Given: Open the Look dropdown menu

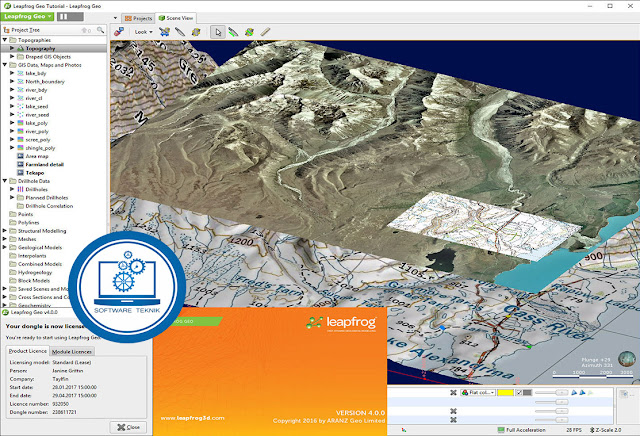Looking at the screenshot, I should tap(143, 32).
